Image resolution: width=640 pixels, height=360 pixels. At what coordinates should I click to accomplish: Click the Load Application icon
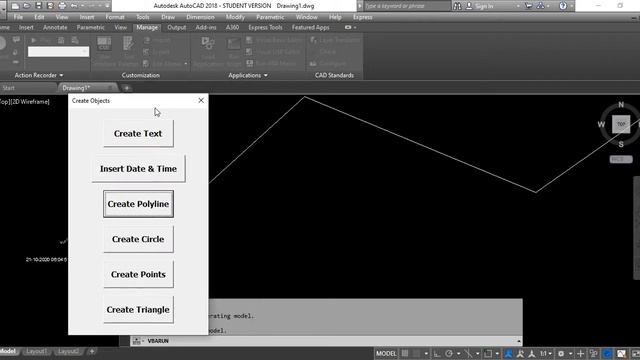tap(208, 43)
